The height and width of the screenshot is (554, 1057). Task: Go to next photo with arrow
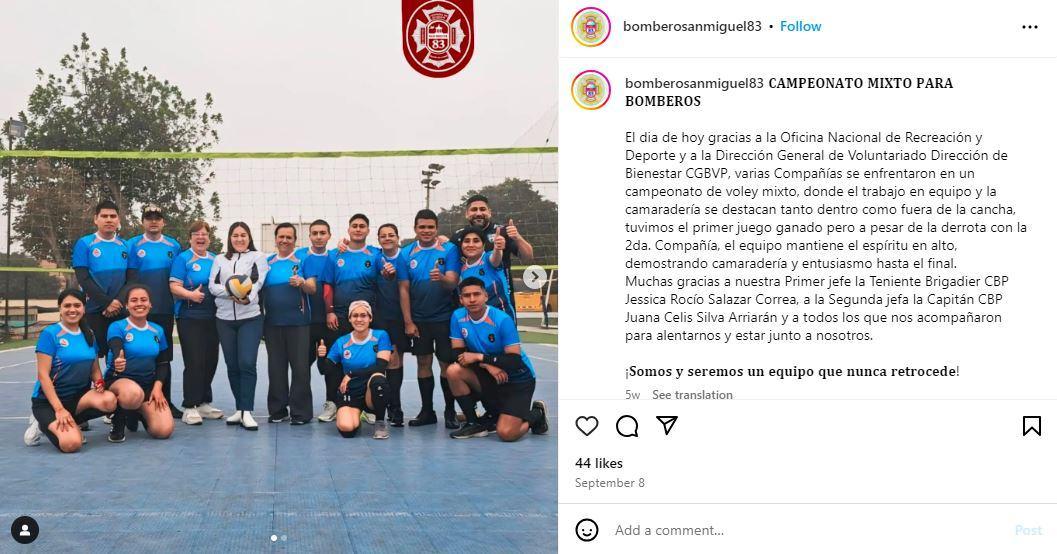(x=535, y=276)
